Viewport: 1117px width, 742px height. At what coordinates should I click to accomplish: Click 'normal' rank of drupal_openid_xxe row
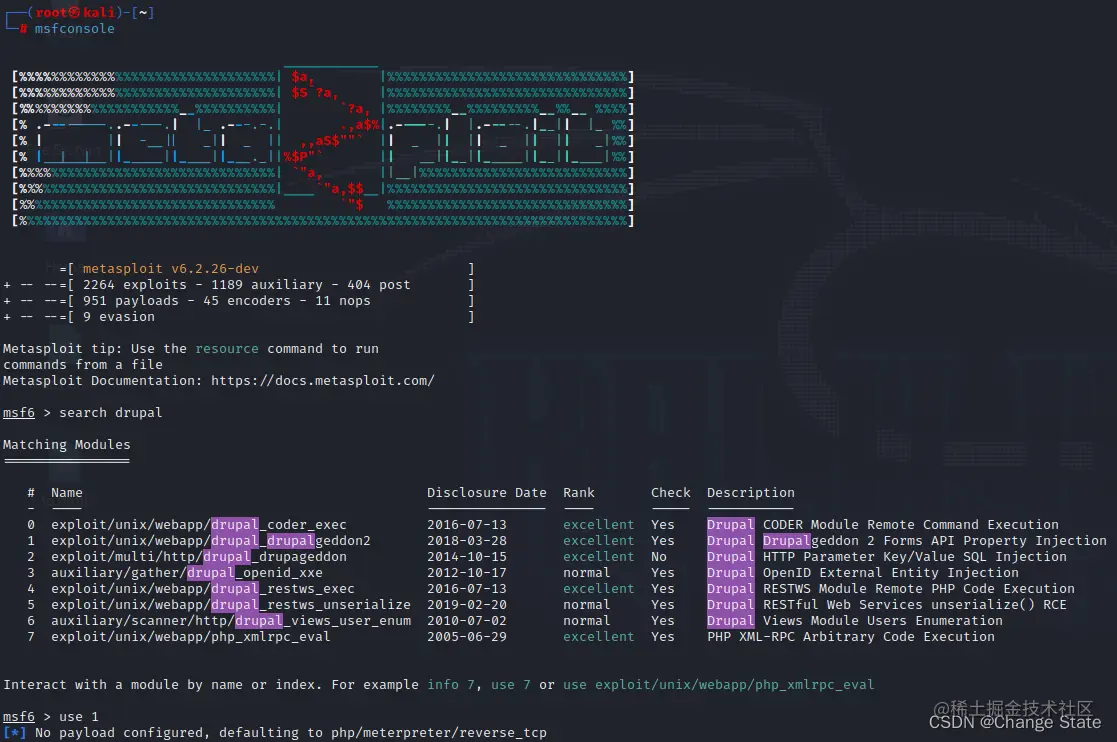(x=586, y=573)
